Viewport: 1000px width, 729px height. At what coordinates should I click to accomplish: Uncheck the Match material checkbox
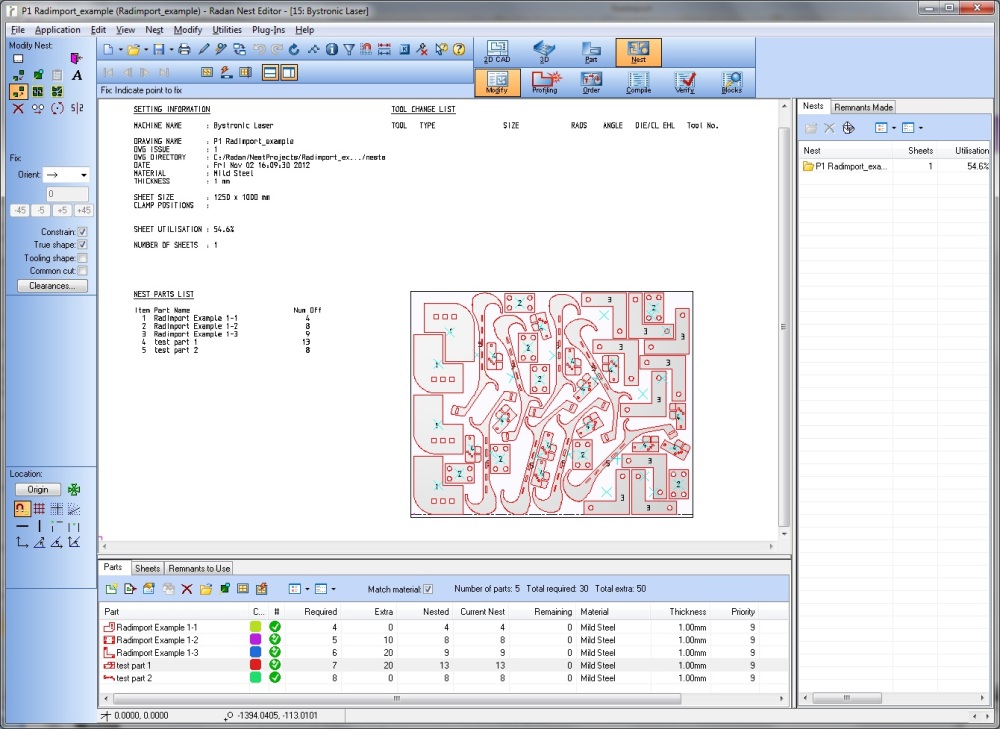429,589
